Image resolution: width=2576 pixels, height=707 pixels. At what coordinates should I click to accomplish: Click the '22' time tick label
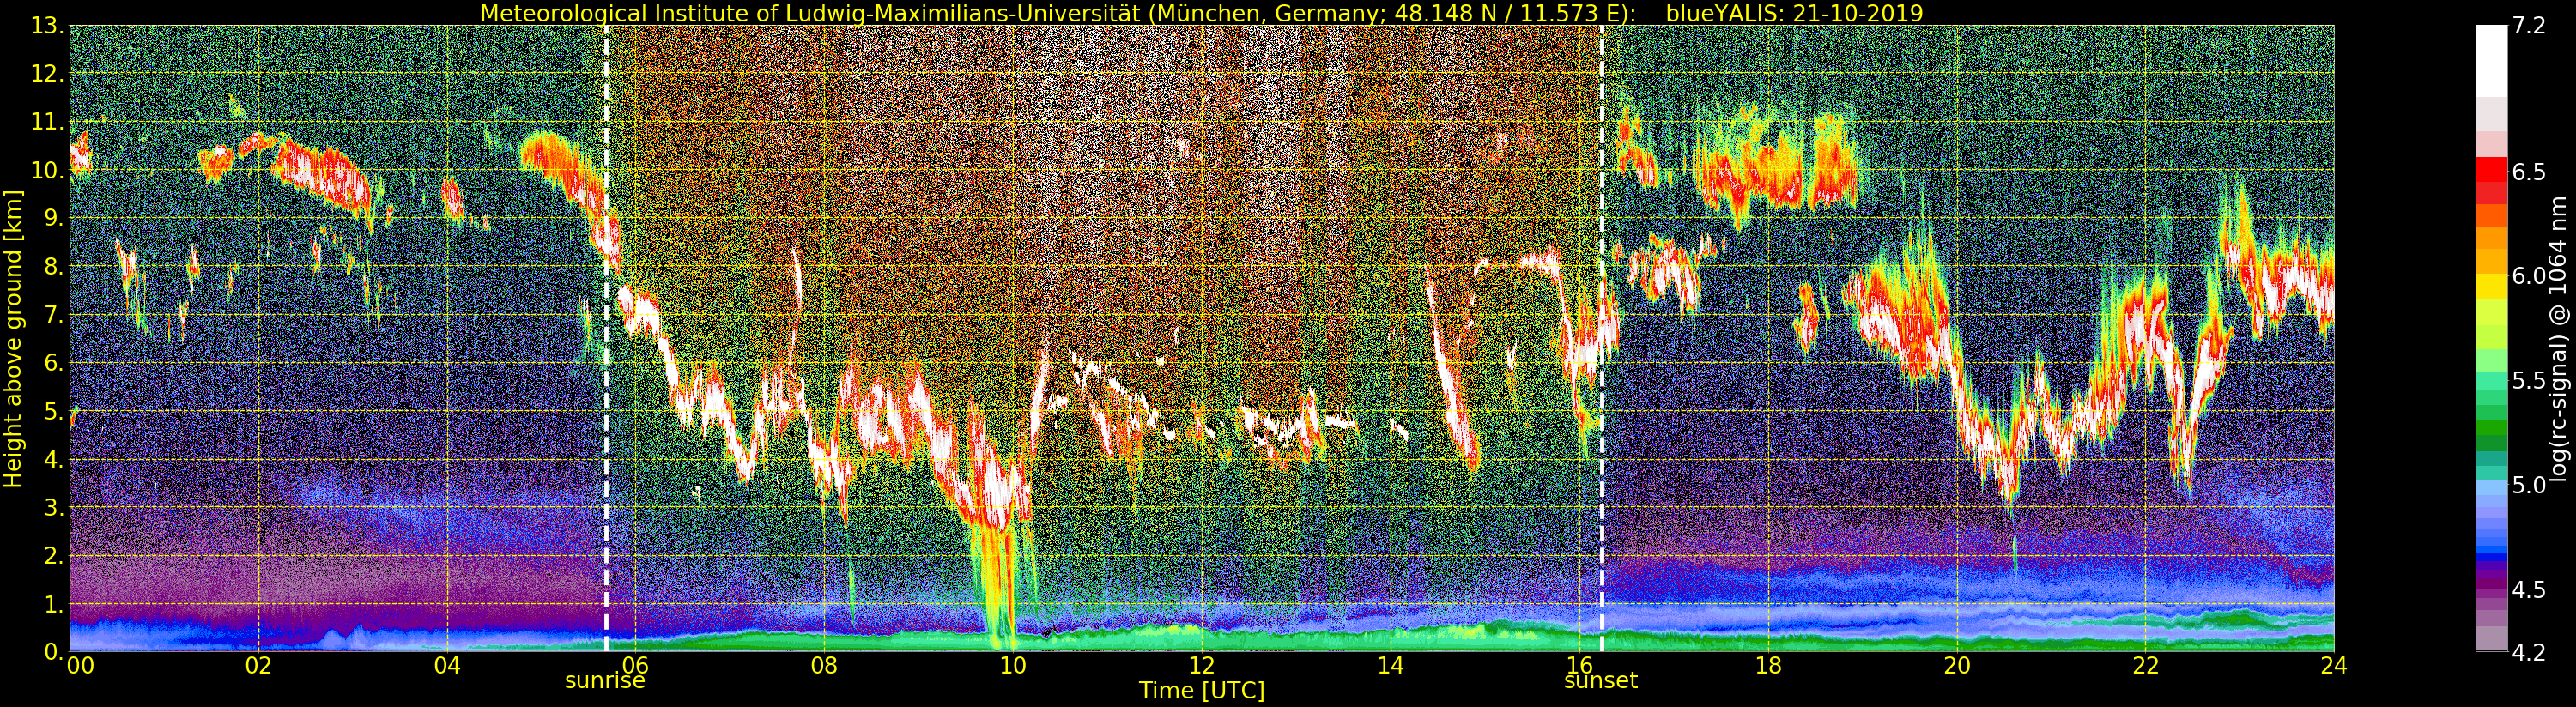coord(2145,666)
